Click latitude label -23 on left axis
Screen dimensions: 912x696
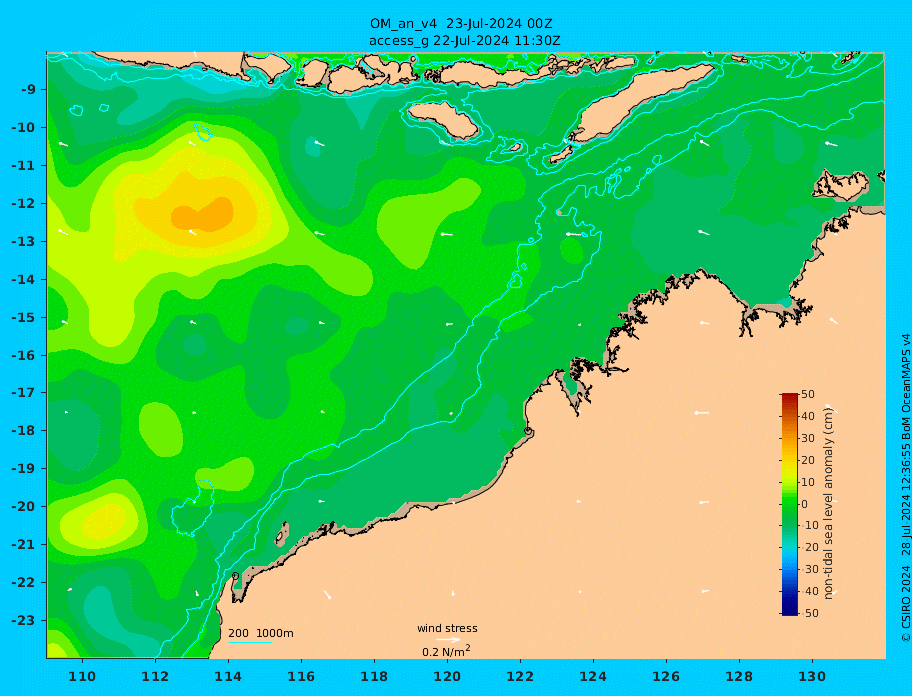click(24, 620)
